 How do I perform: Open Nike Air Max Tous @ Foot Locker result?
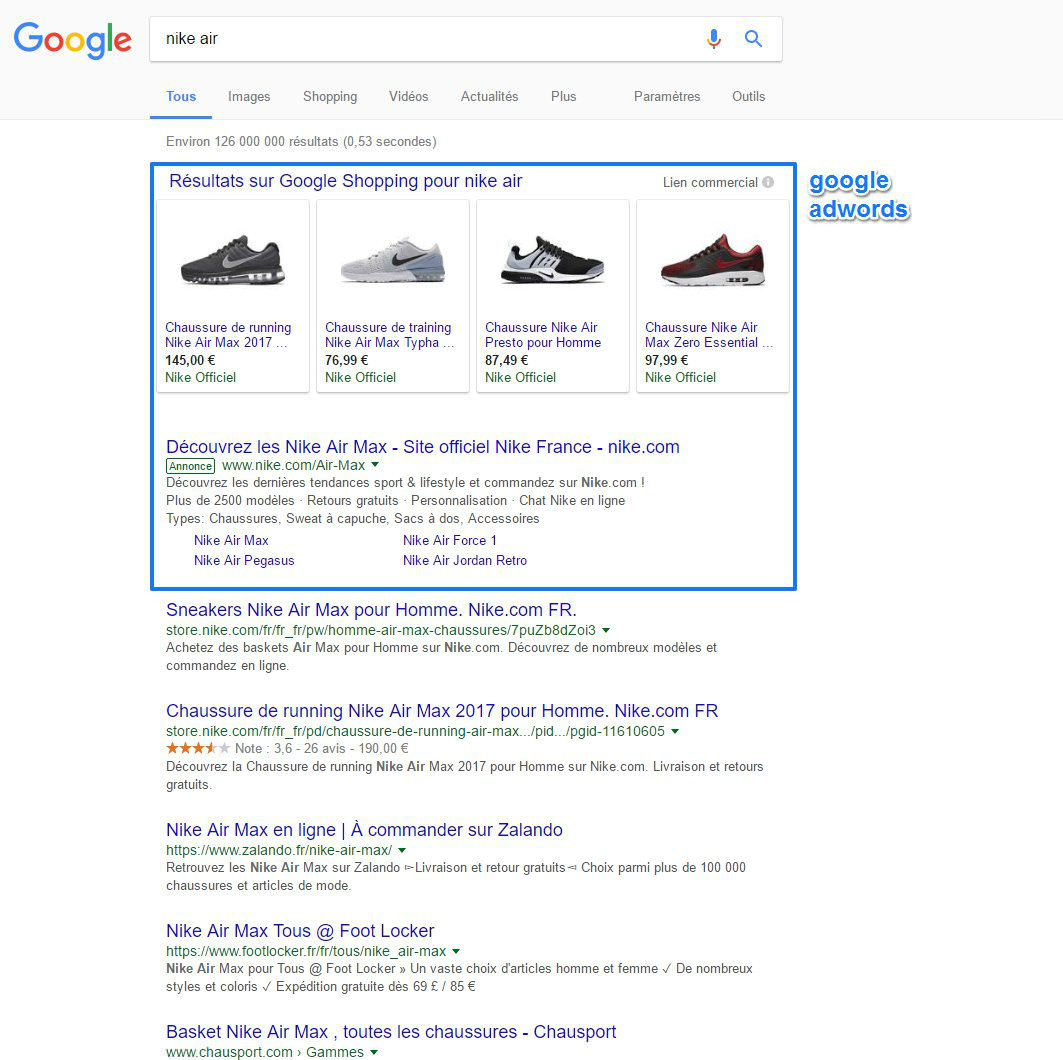point(300,931)
